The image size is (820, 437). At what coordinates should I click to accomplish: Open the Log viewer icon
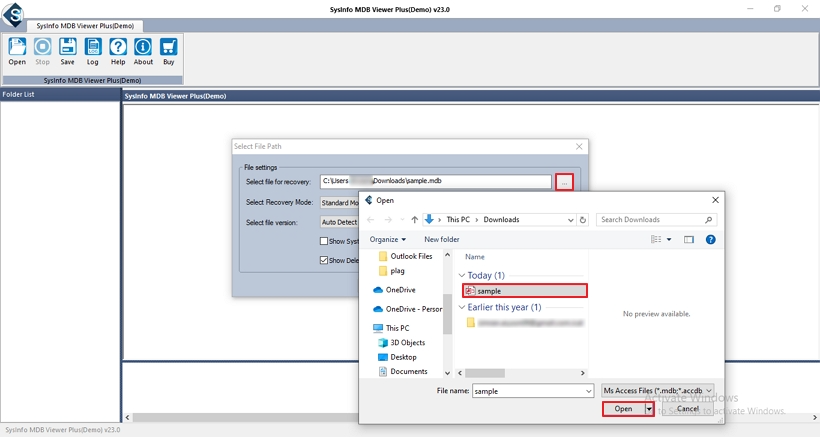[93, 47]
